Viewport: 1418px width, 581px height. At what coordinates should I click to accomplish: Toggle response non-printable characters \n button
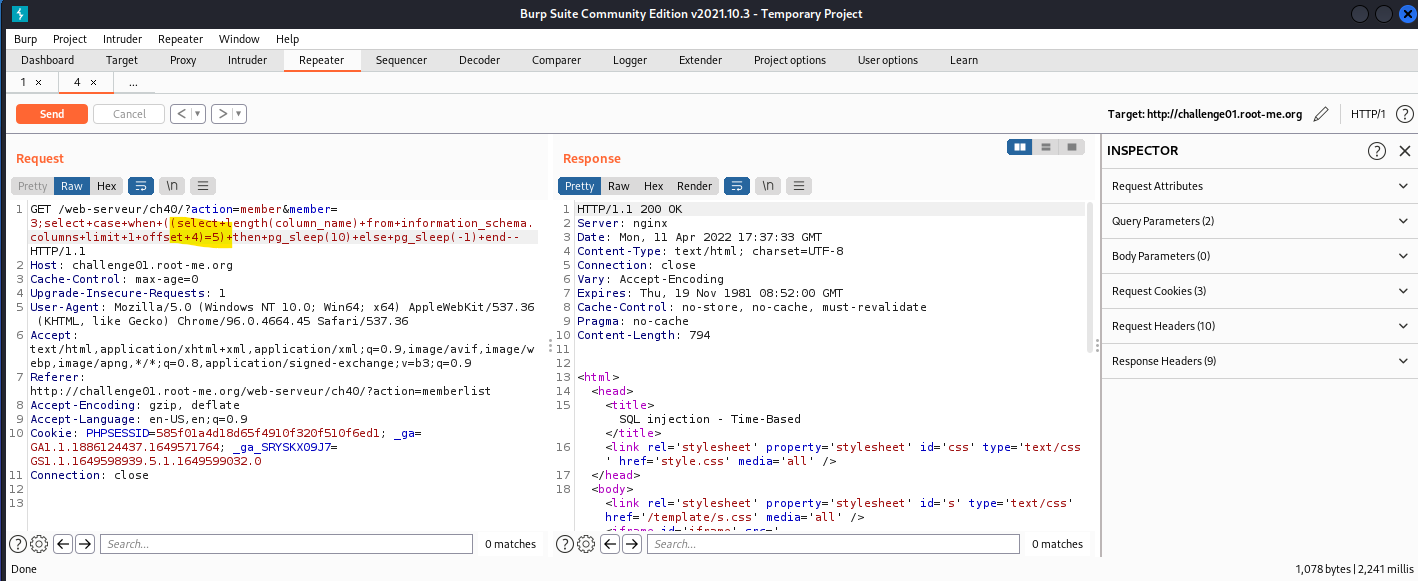[x=767, y=186]
